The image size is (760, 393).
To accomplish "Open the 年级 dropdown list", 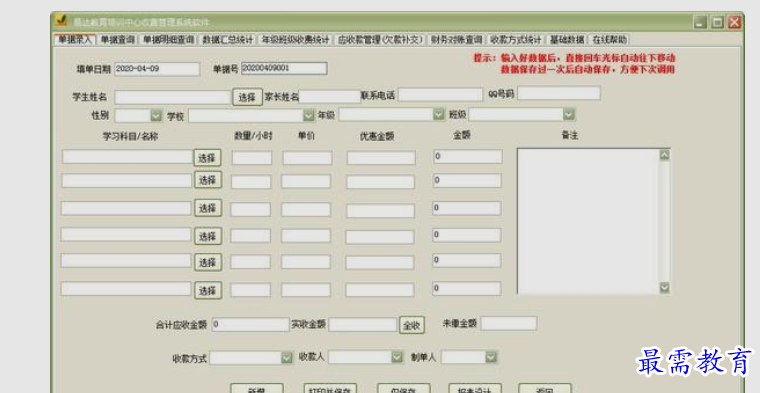I will pos(438,114).
